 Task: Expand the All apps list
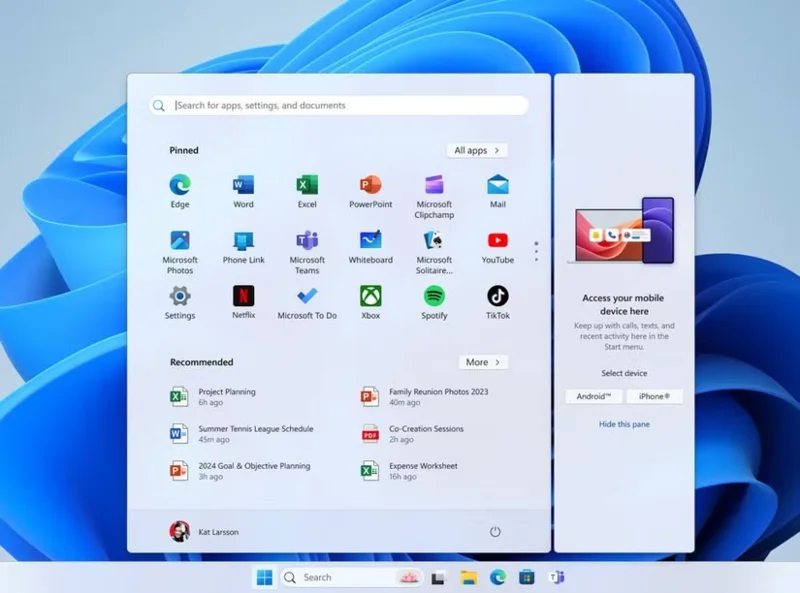point(477,149)
